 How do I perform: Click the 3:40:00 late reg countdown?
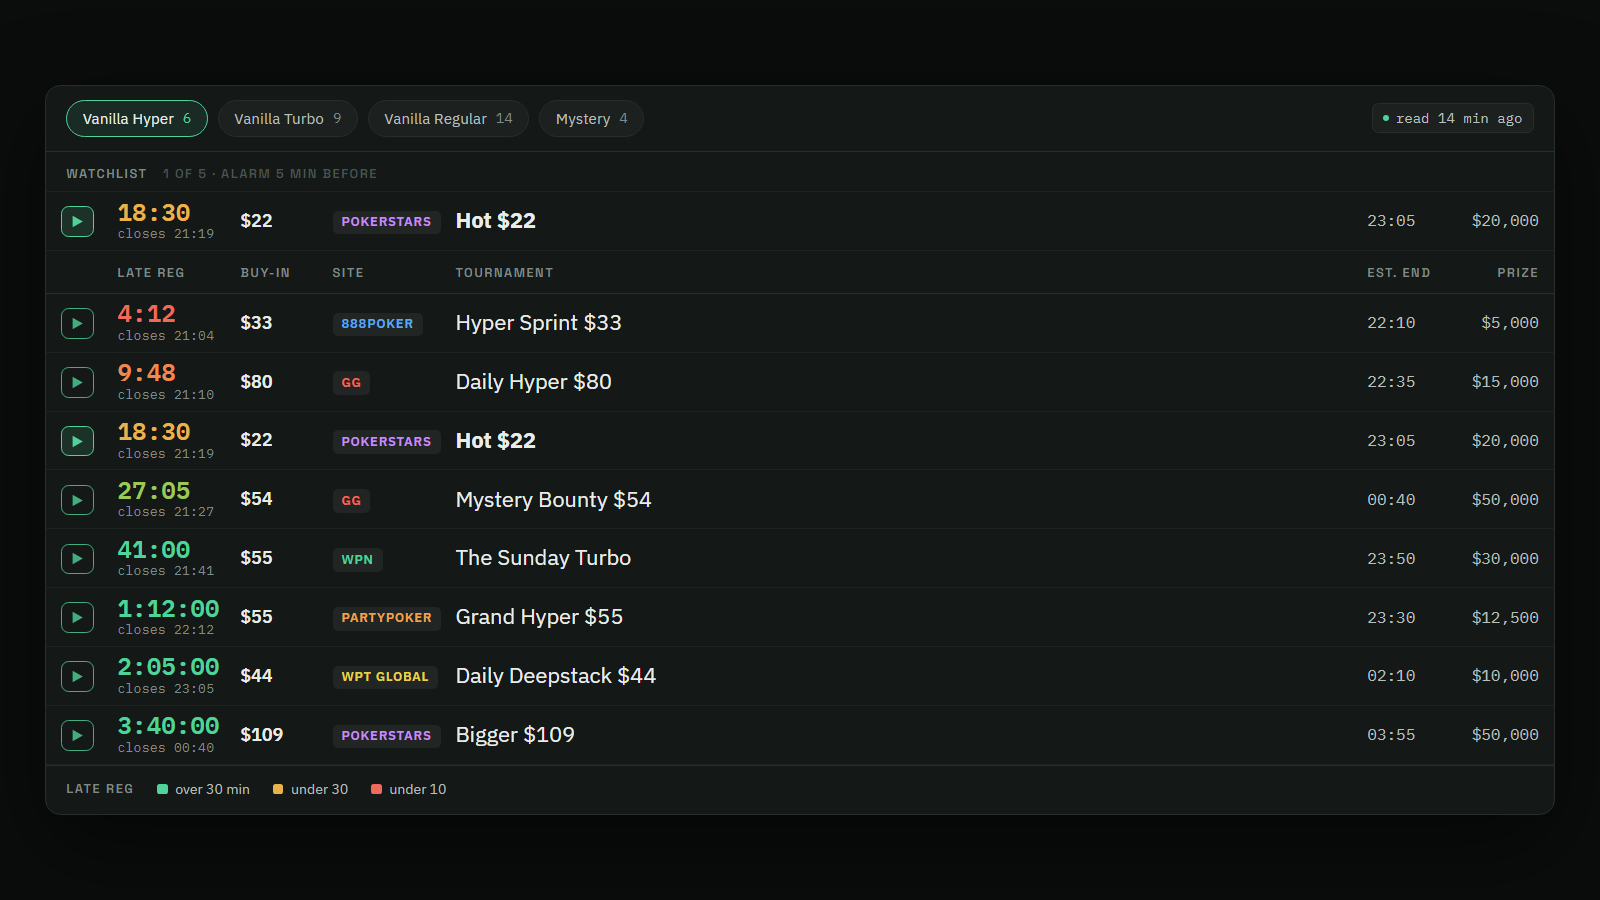168,726
